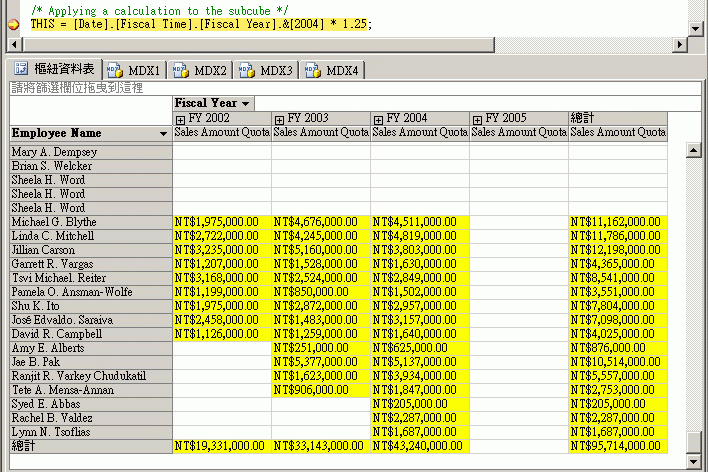Click the NT$2,722,000.00 cell for Linda C. Mitchell

(x=222, y=236)
